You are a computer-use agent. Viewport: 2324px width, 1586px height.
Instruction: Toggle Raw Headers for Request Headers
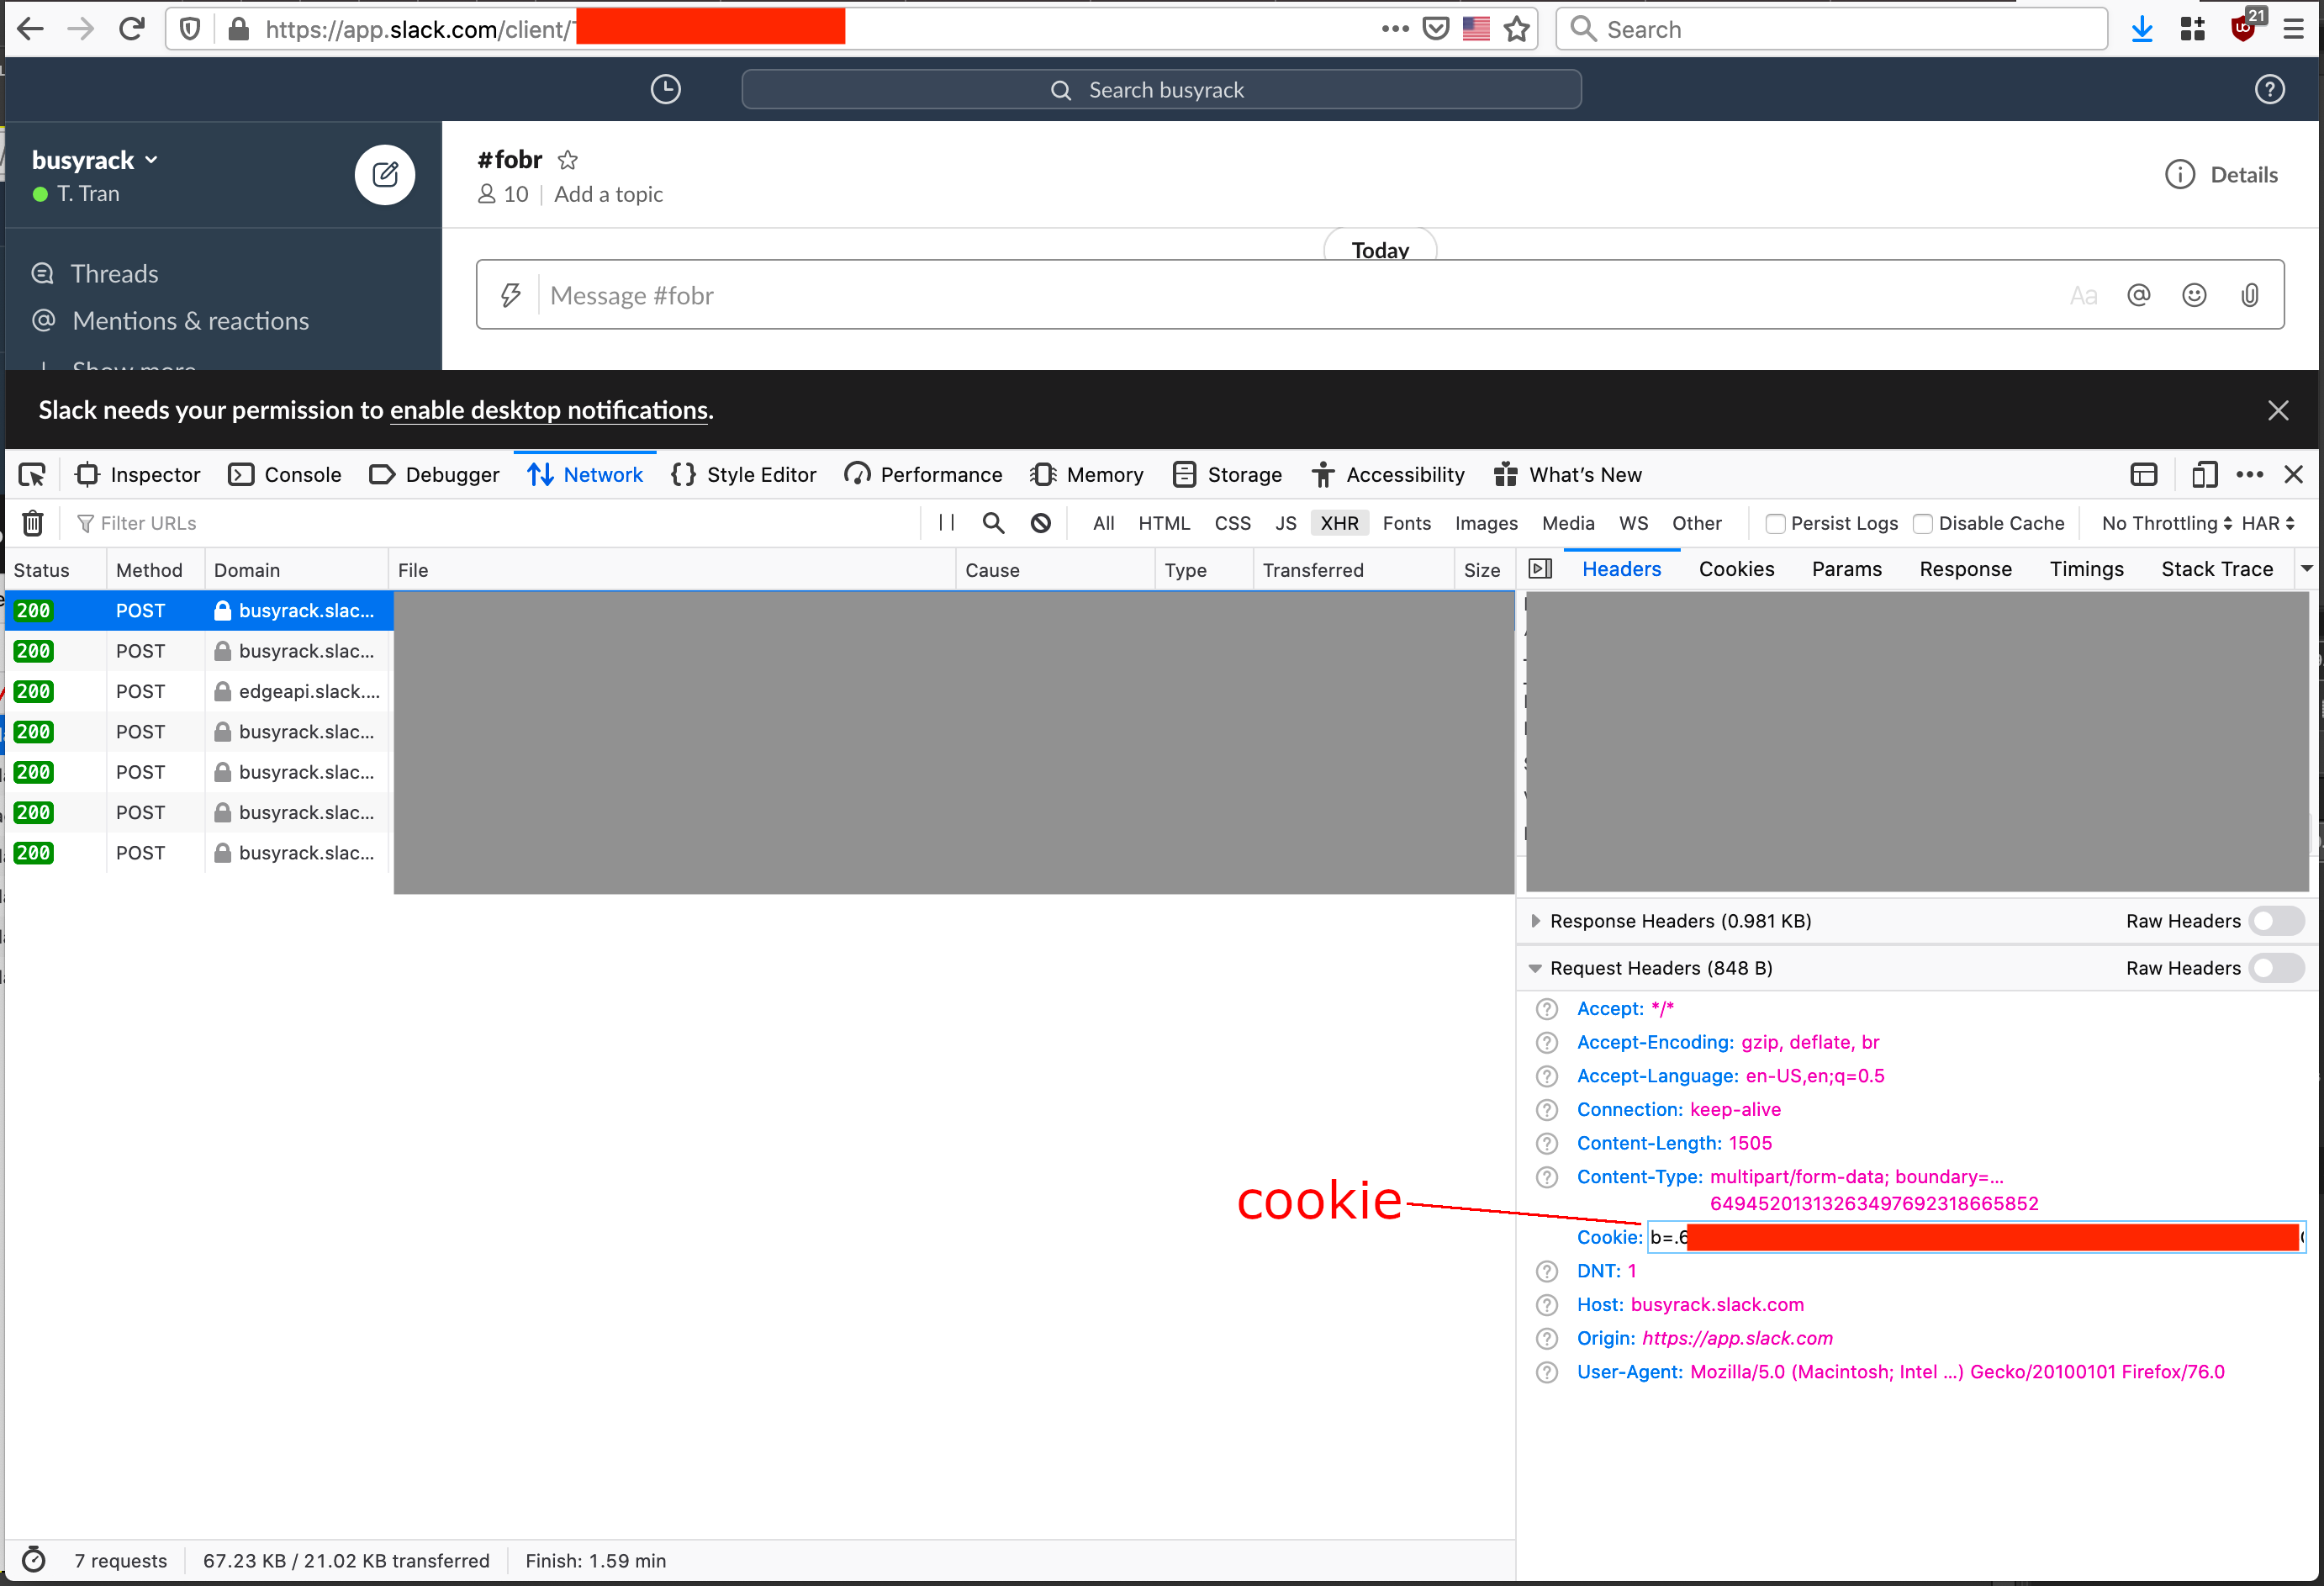(x=2275, y=968)
